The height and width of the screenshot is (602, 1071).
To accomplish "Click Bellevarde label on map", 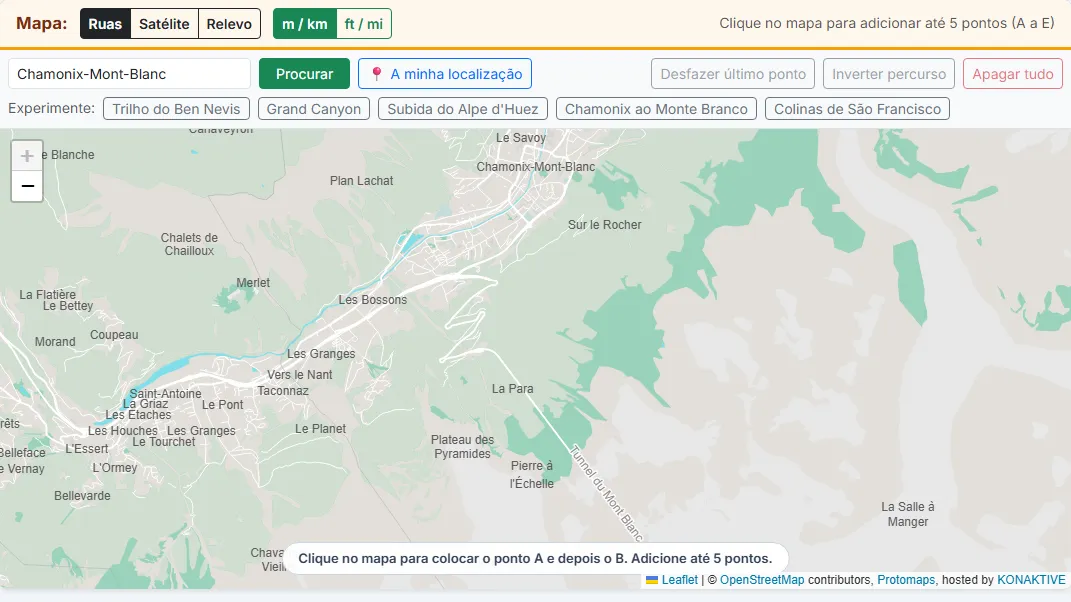I will pos(82,495).
